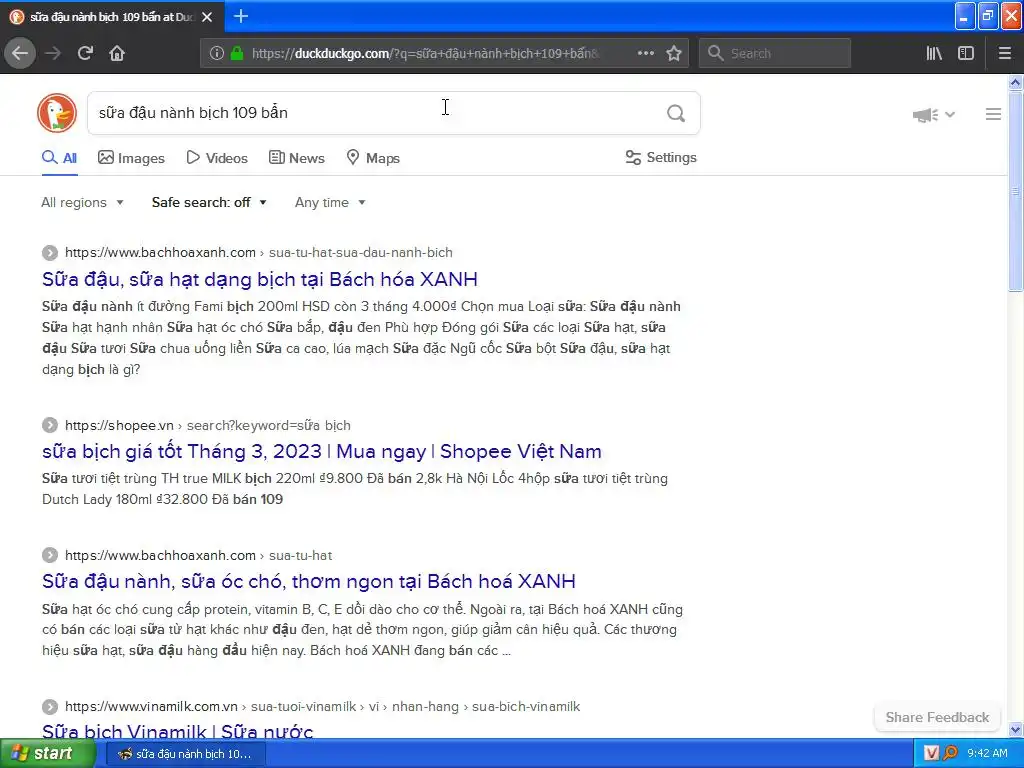This screenshot has width=1024, height=768.
Task: Expand the Any time filter dropdown
Action: 330,202
